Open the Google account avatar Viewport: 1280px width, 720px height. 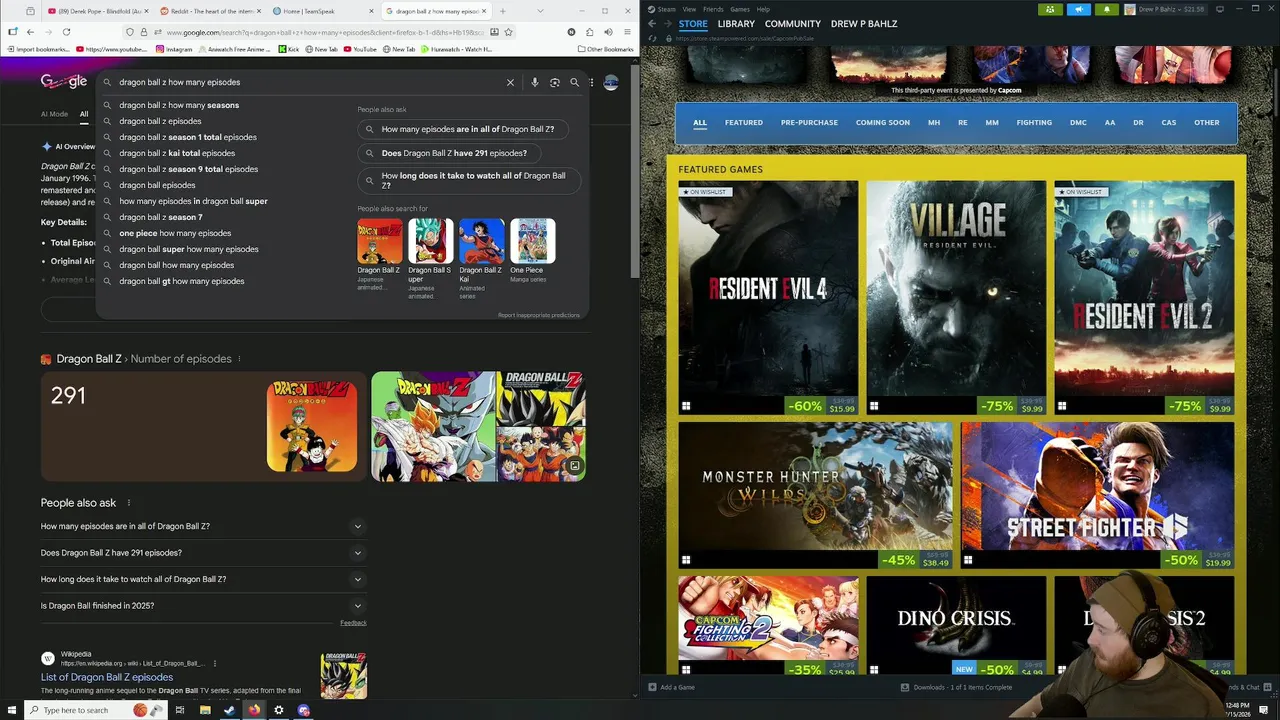[611, 82]
